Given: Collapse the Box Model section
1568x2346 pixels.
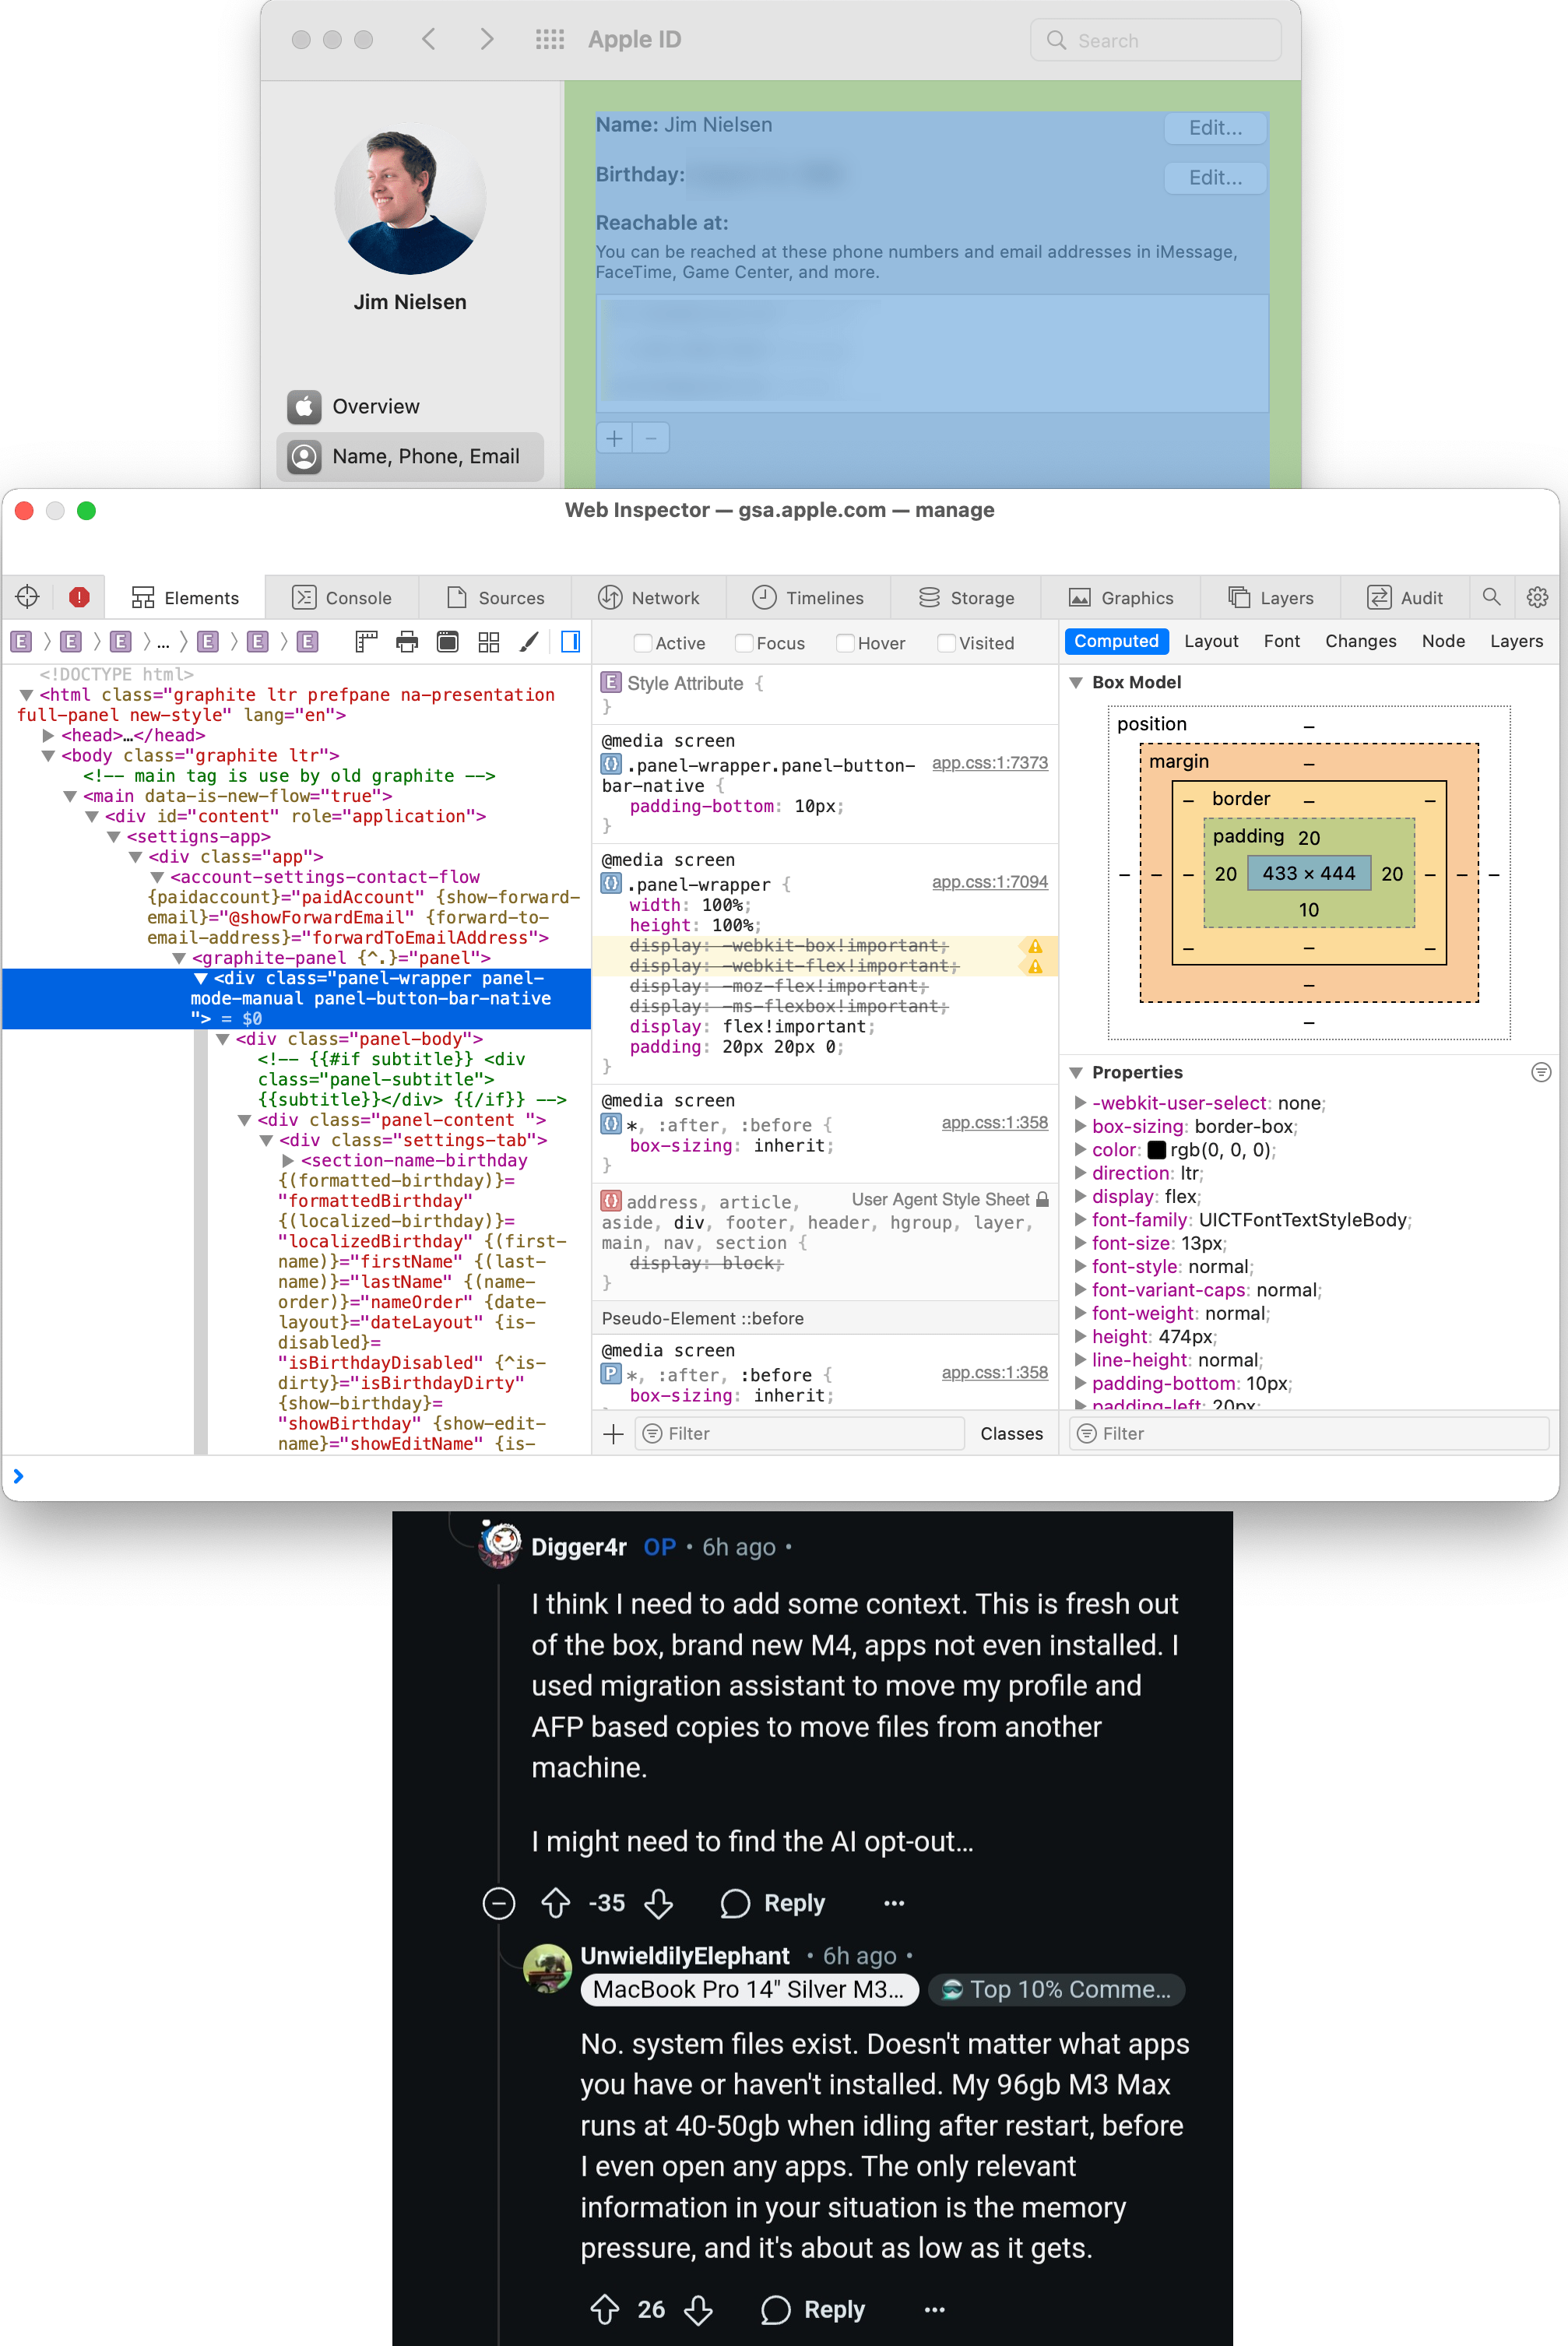Looking at the screenshot, I should (1077, 682).
